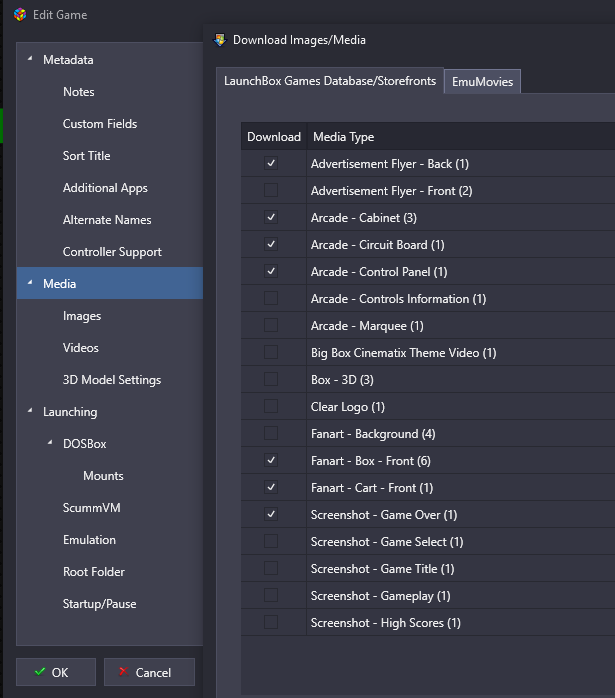The height and width of the screenshot is (698, 615).
Task: Disable Screenshot - Game Over download
Action: [271, 515]
